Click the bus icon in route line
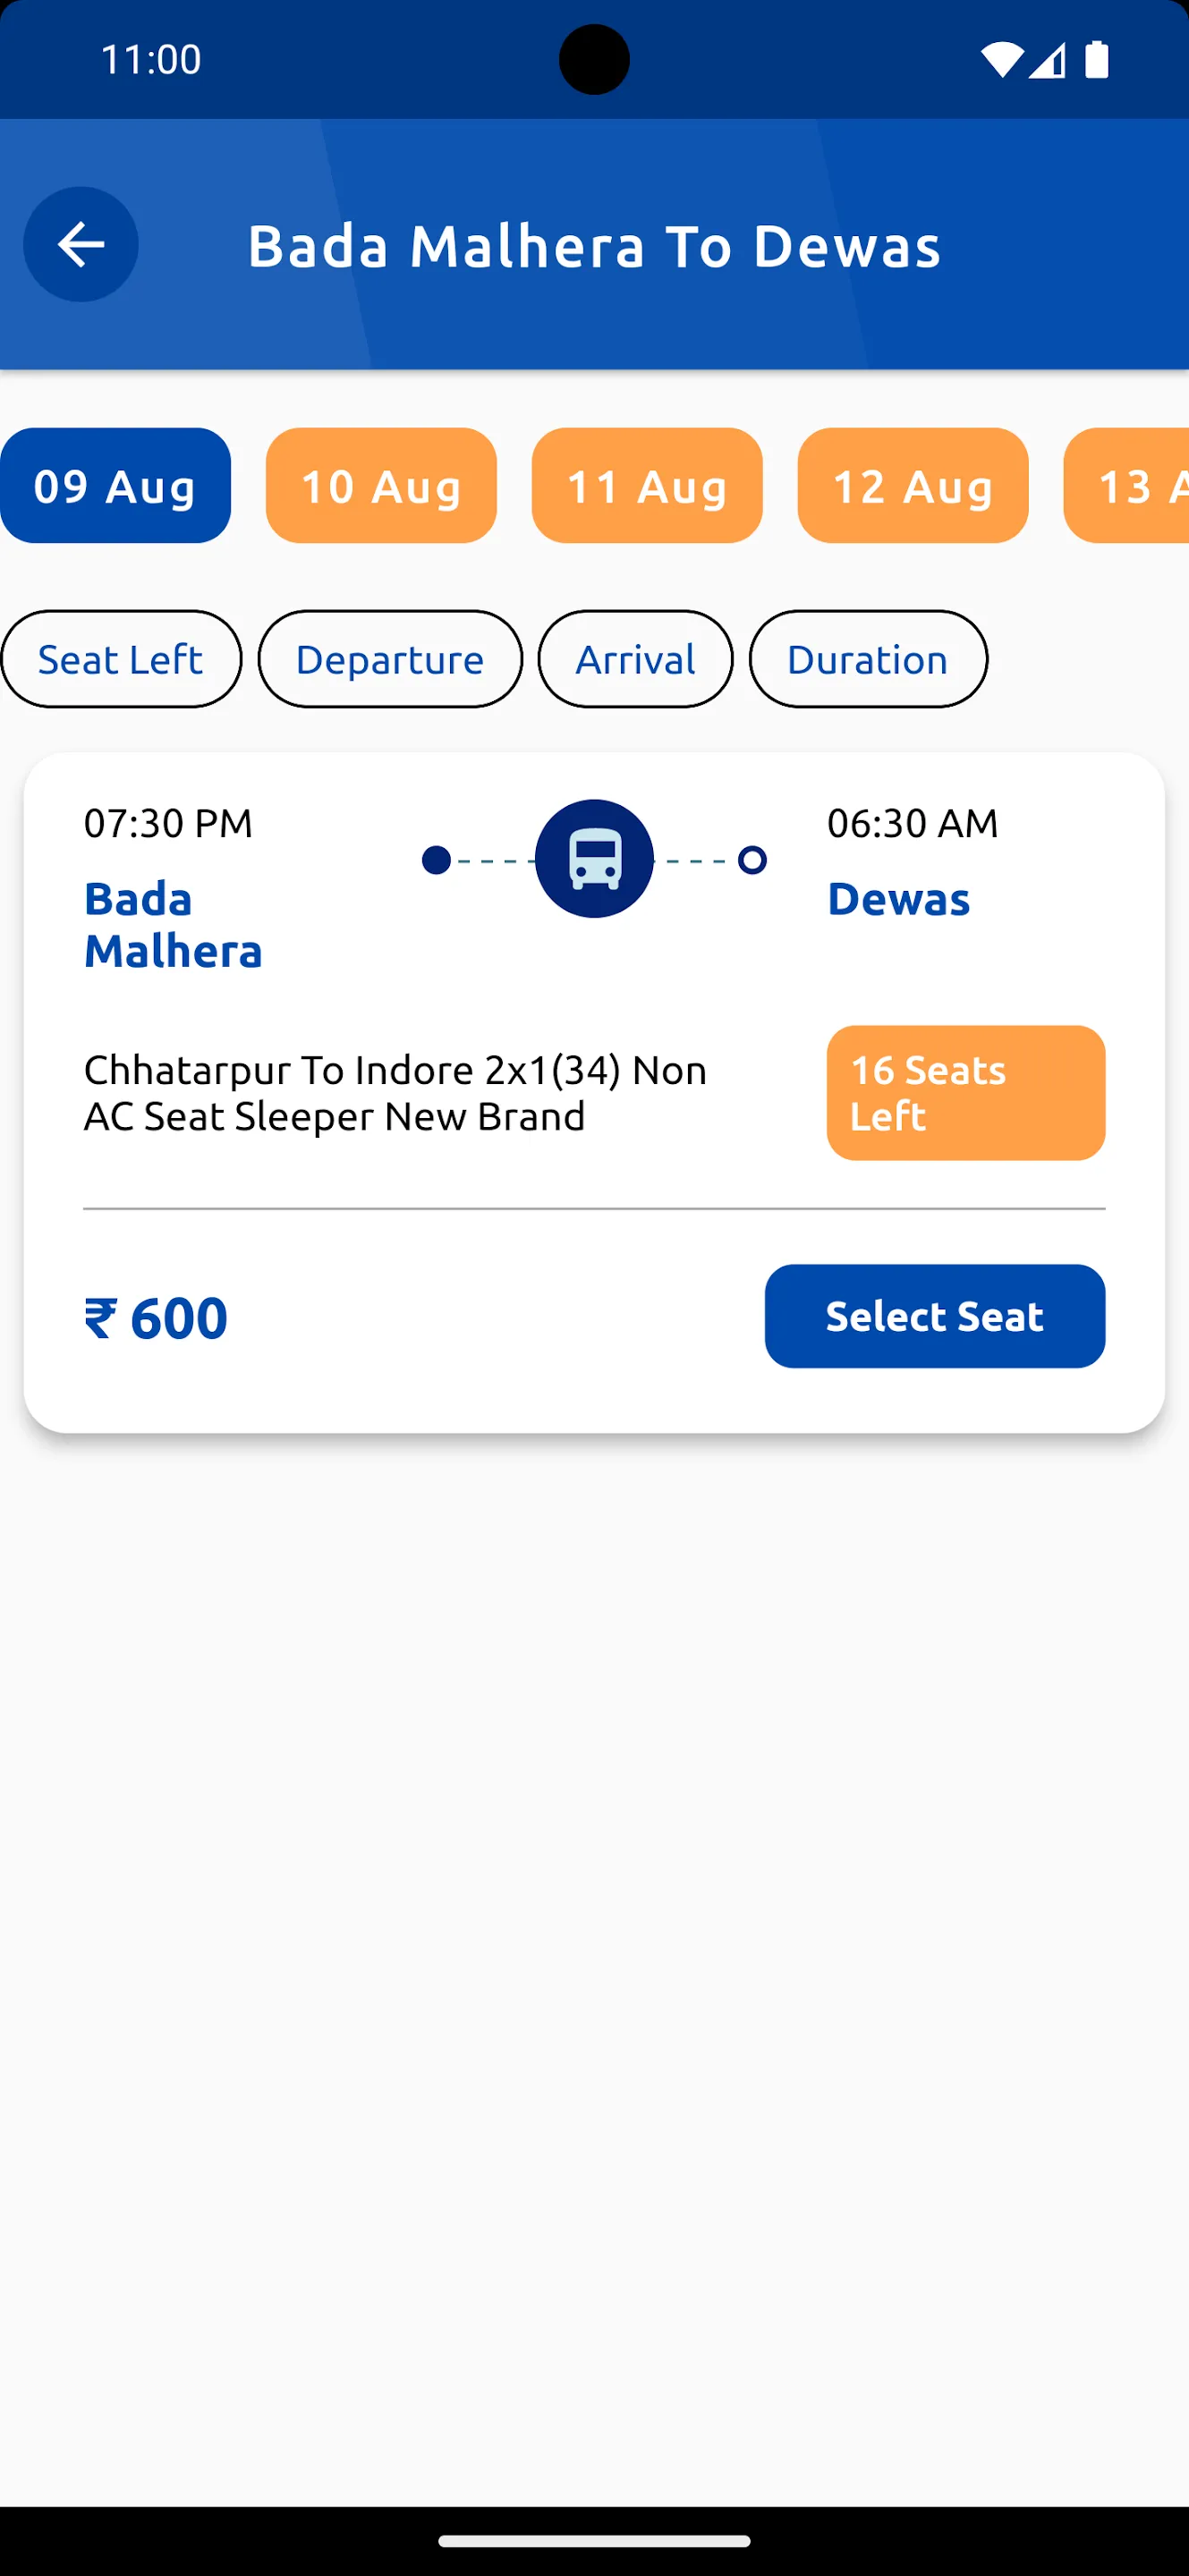The image size is (1189, 2576). [x=594, y=859]
